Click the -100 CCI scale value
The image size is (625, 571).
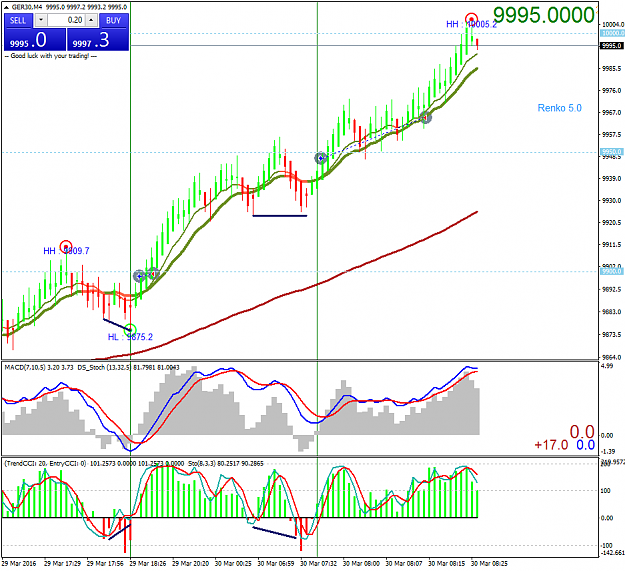pyautogui.click(x=606, y=545)
